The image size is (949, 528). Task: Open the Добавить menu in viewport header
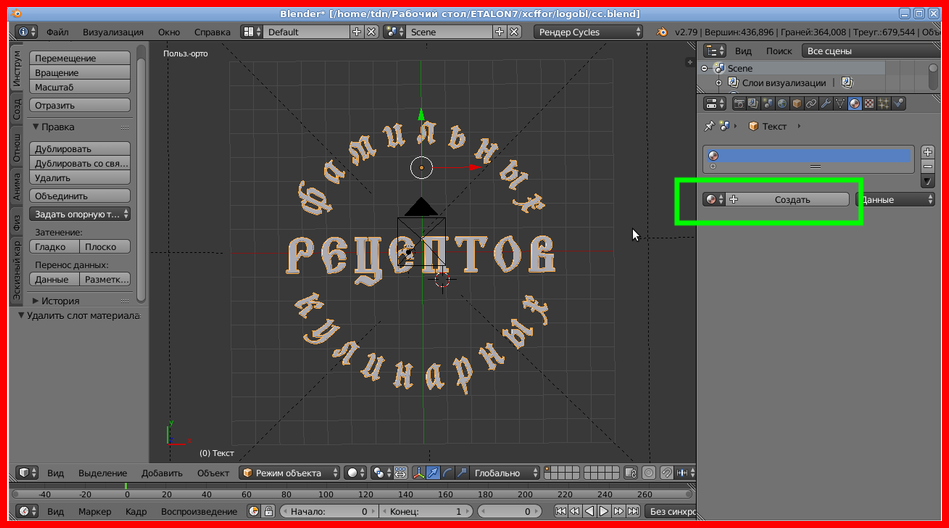(162, 473)
